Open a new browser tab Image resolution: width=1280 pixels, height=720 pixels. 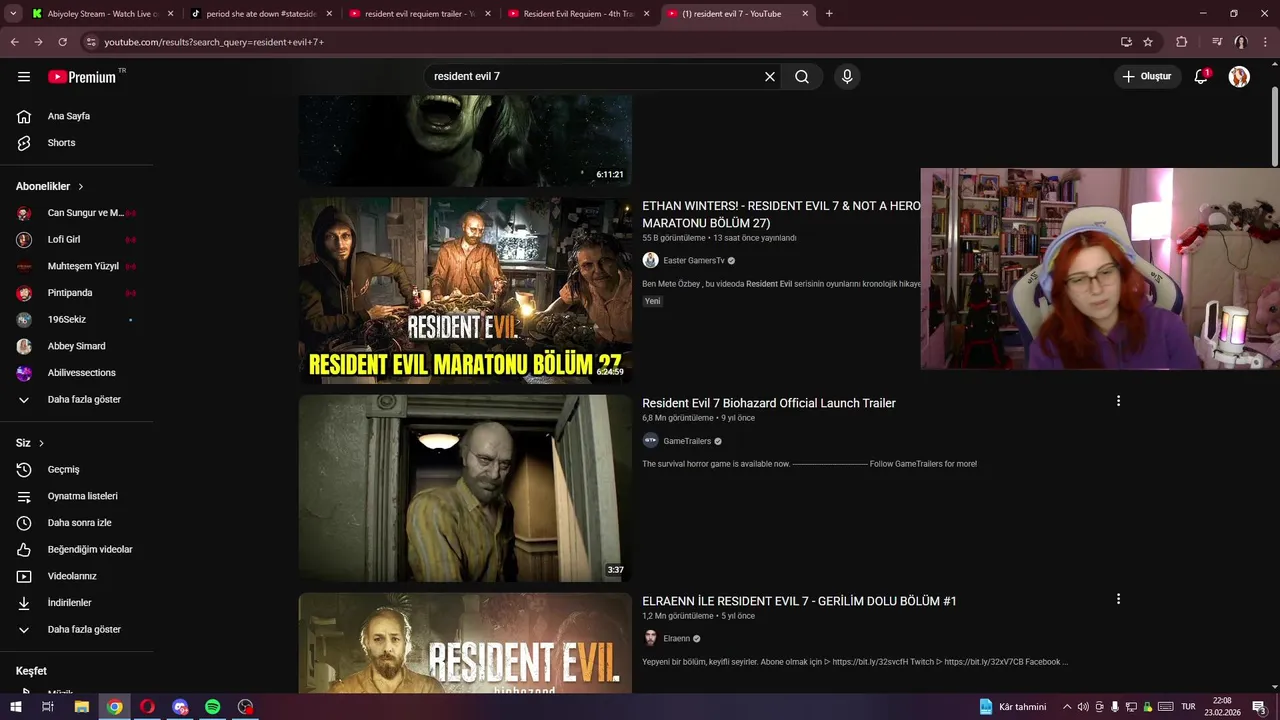[829, 14]
